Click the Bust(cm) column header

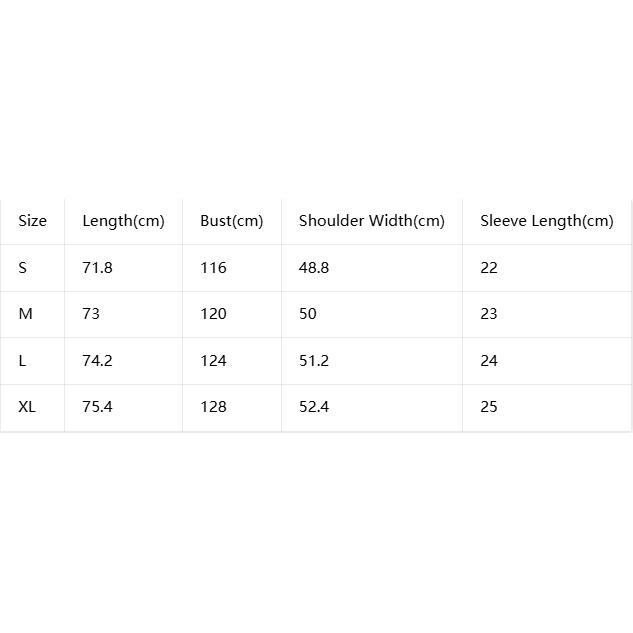[232, 221]
